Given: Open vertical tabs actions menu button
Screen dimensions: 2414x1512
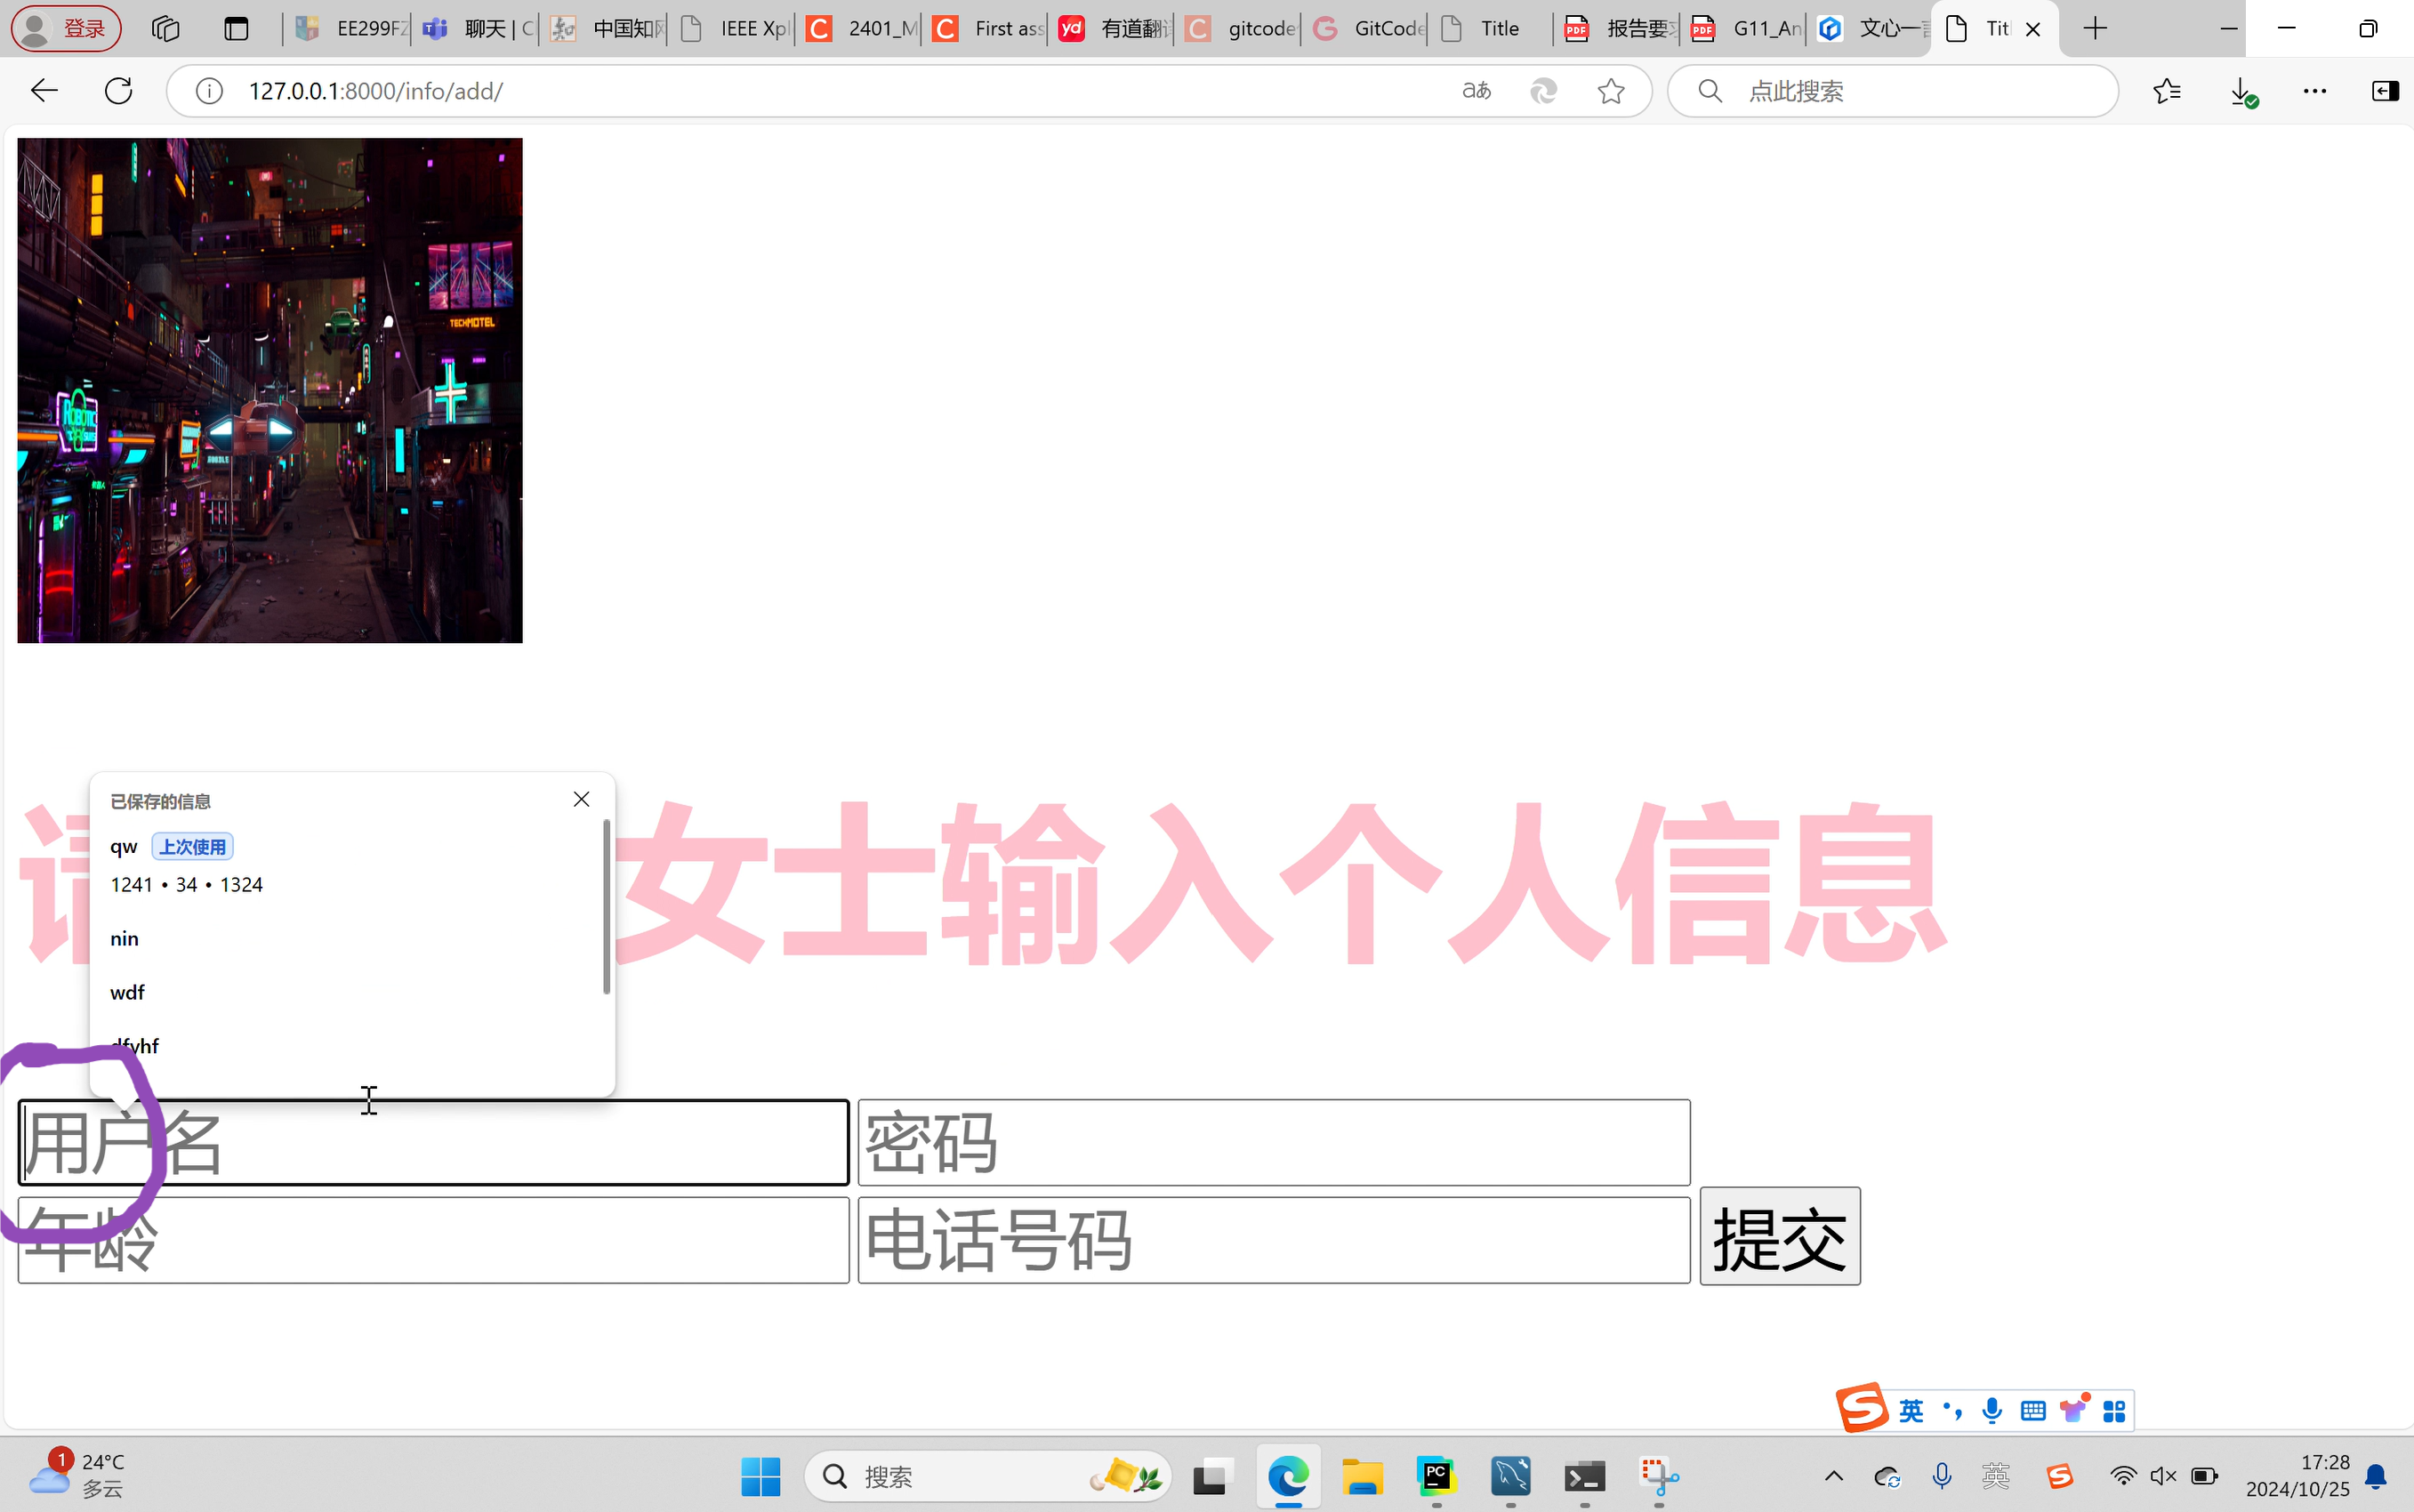Looking at the screenshot, I should pyautogui.click(x=236, y=28).
